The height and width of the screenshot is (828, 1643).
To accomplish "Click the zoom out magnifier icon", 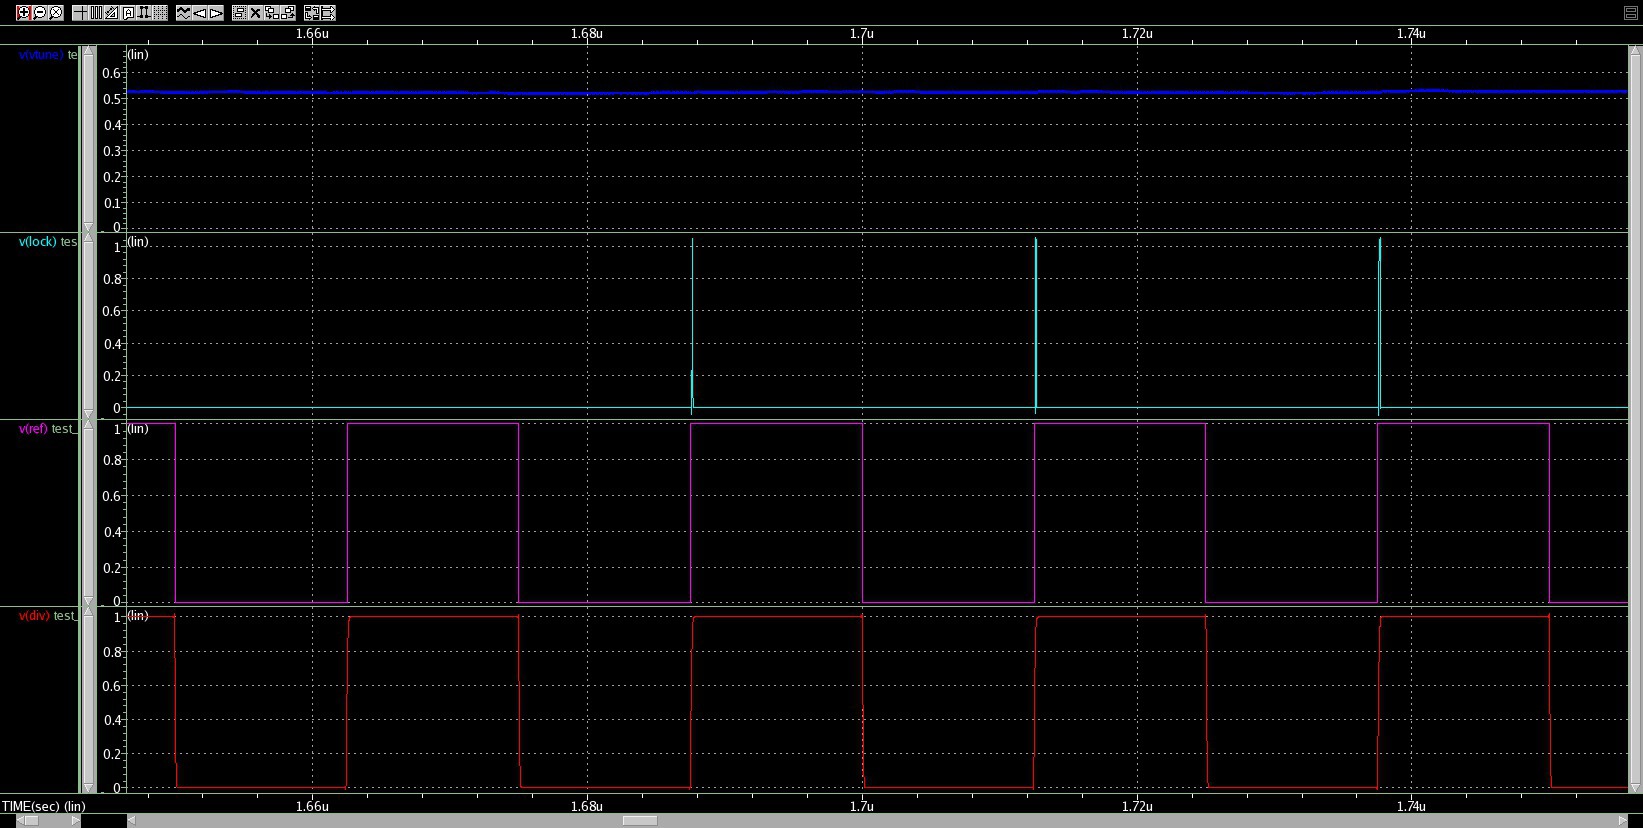I will click(x=39, y=13).
